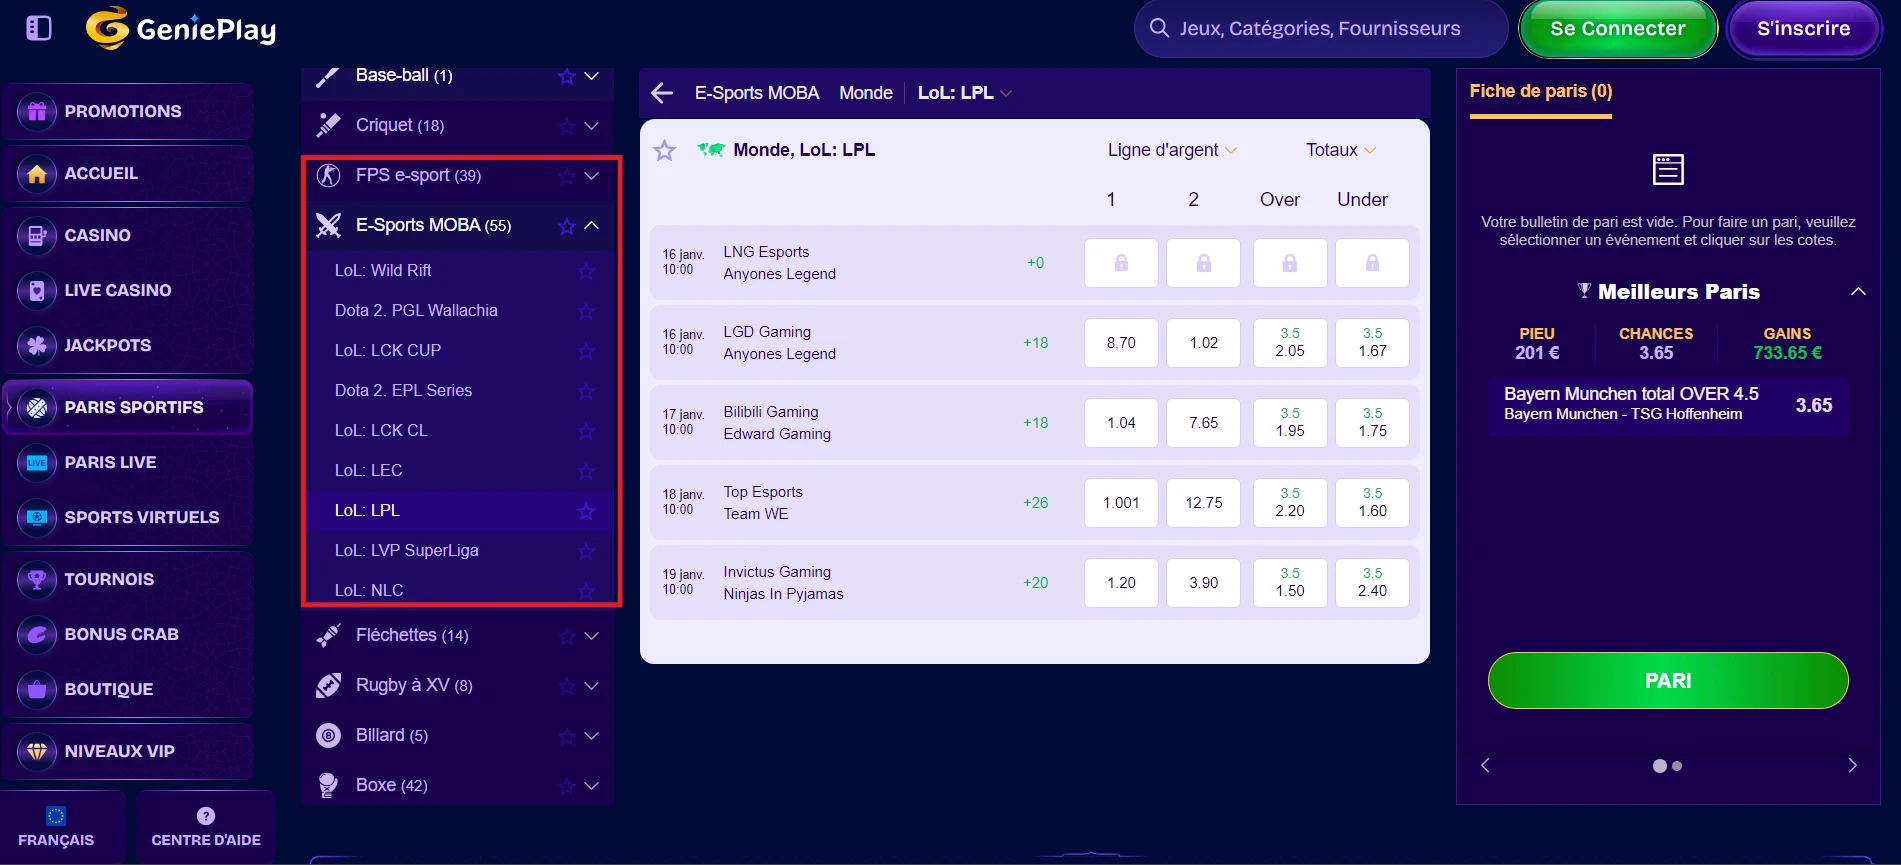Collapse sidebar using top-left panel icon
The image size is (1901, 865).
point(39,28)
